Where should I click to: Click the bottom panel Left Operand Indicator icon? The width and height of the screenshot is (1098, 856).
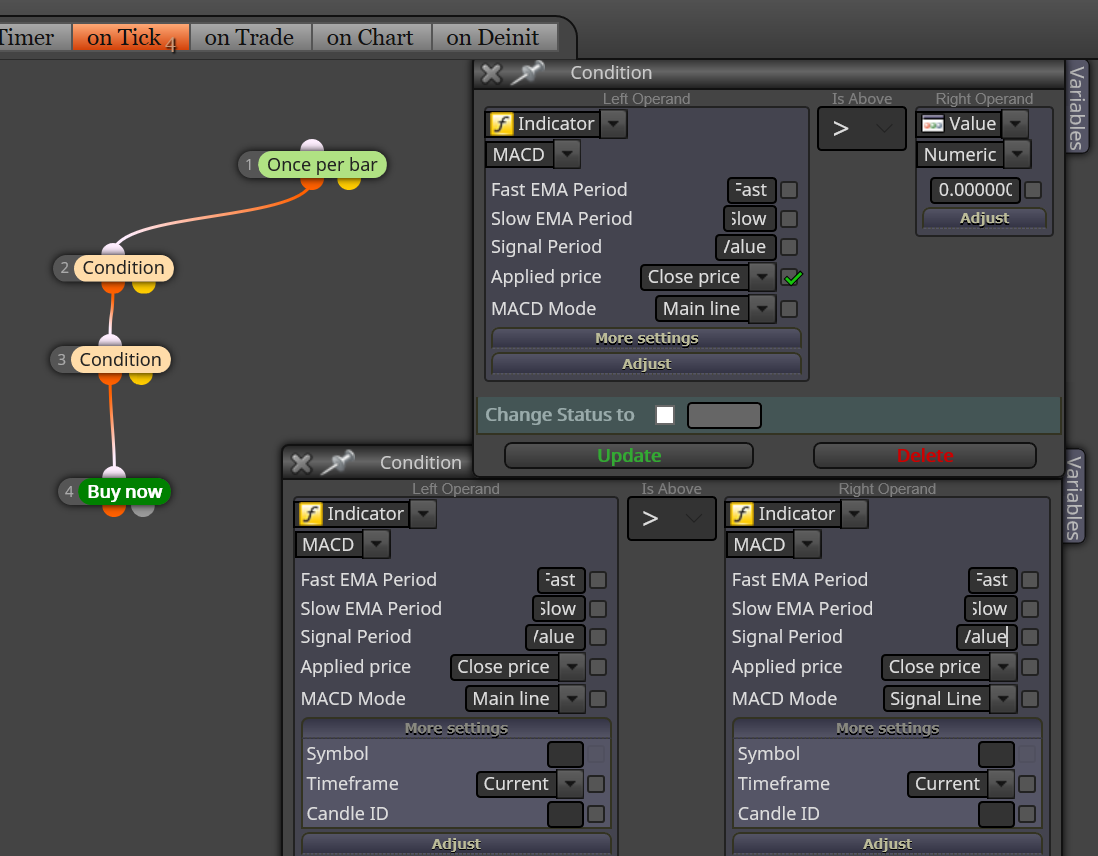(x=311, y=514)
